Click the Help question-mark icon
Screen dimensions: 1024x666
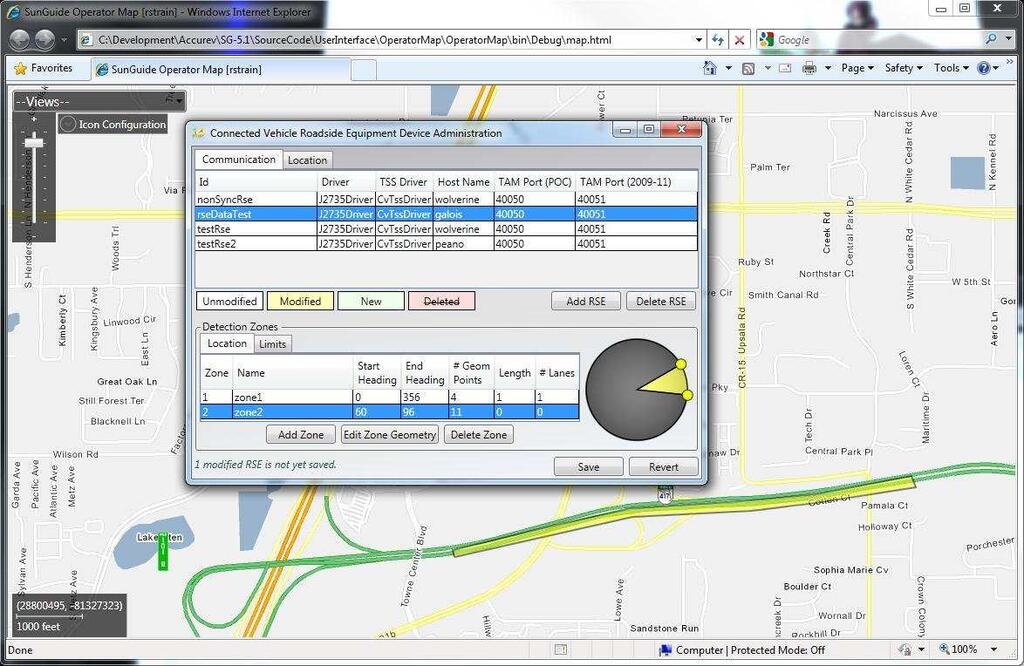(984, 67)
